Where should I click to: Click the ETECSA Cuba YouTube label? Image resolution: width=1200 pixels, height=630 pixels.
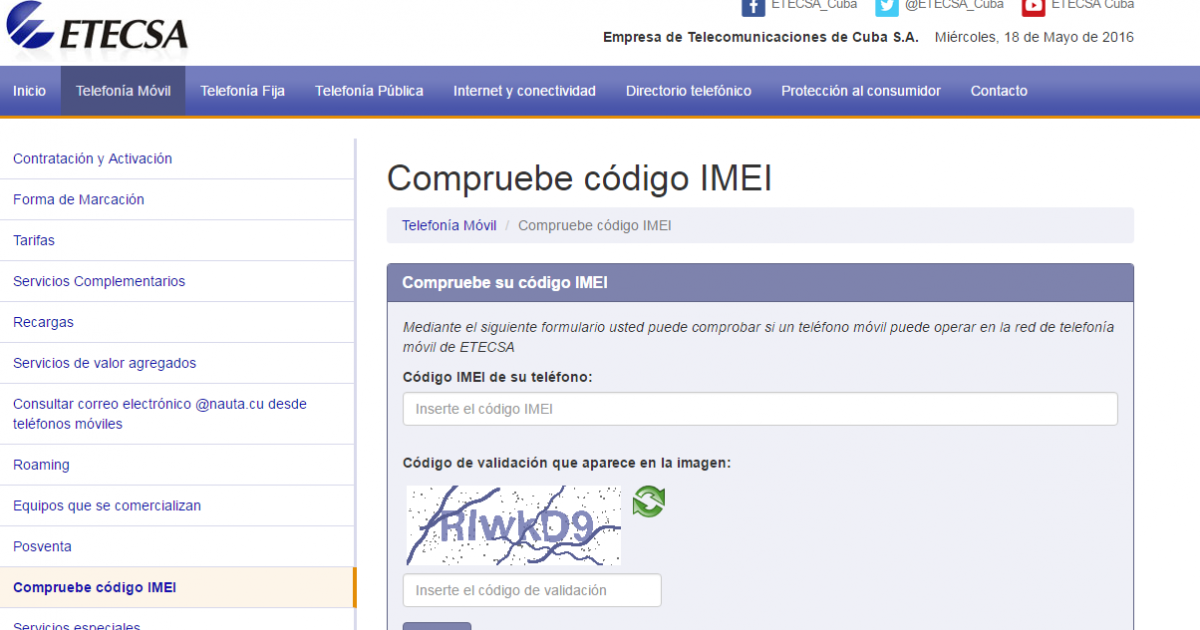pos(1093,5)
